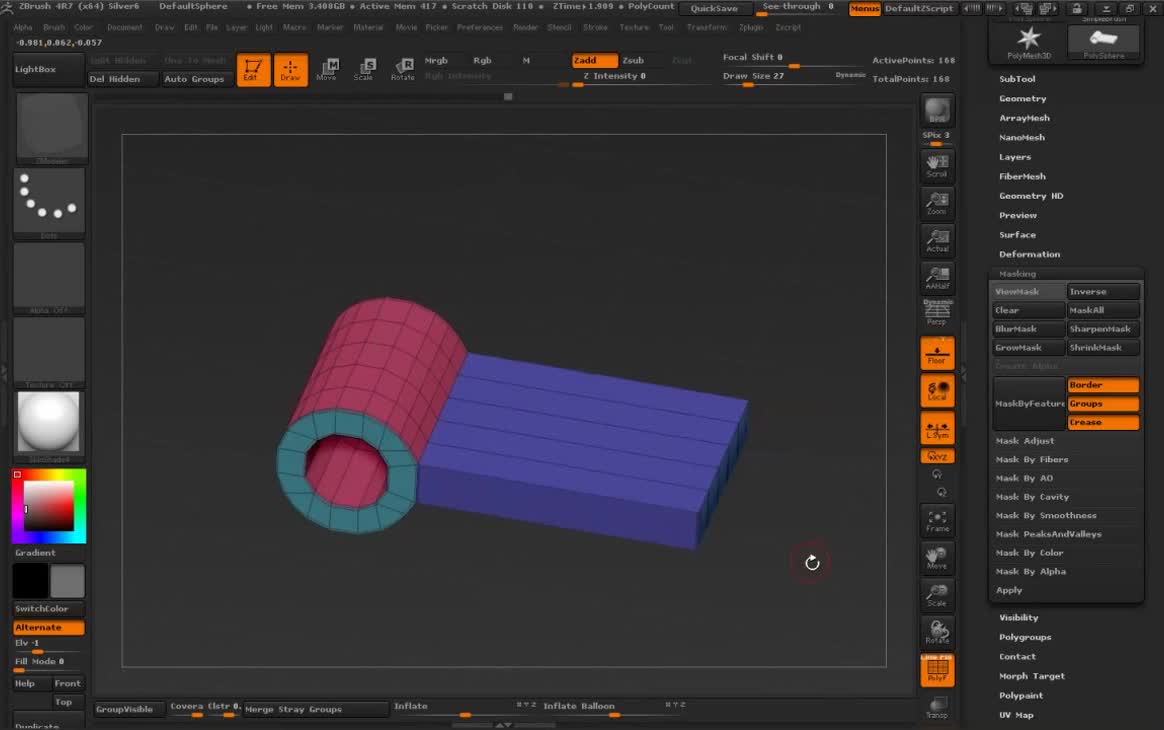The image size is (1164, 730).
Task: Toggle L.Sym local symmetry
Action: (x=938, y=429)
